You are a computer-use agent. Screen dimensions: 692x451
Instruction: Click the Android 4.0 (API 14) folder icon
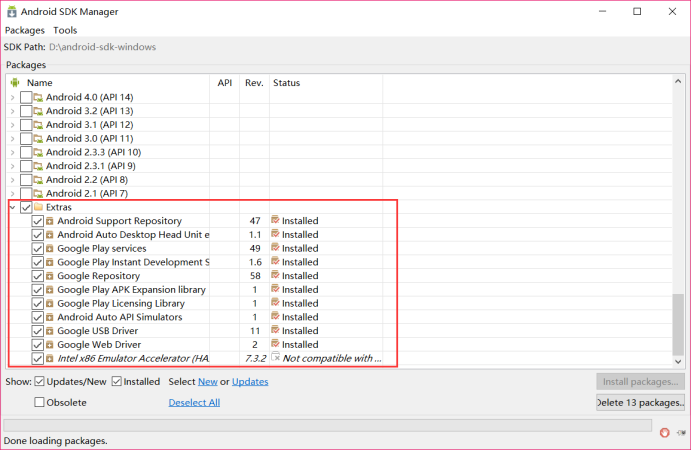point(38,97)
